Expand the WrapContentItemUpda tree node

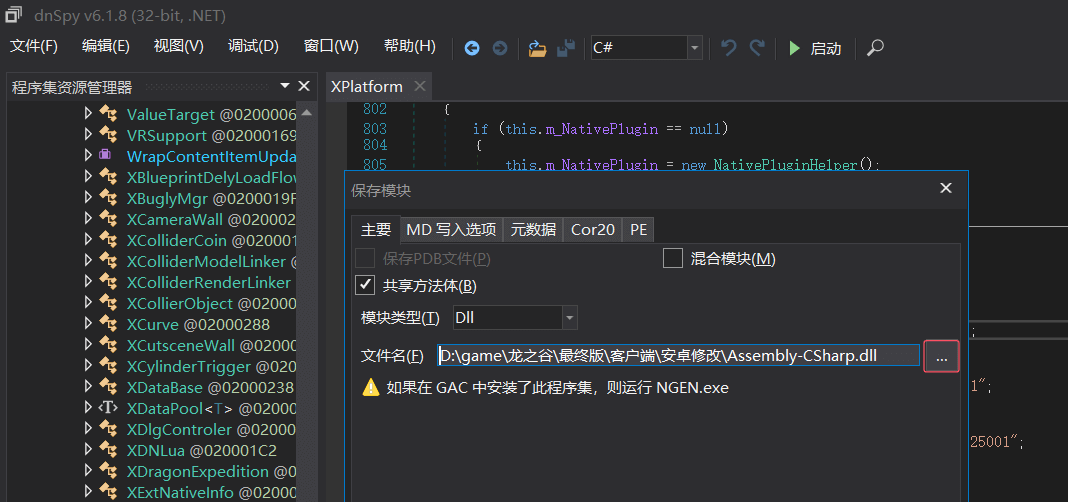coord(88,155)
